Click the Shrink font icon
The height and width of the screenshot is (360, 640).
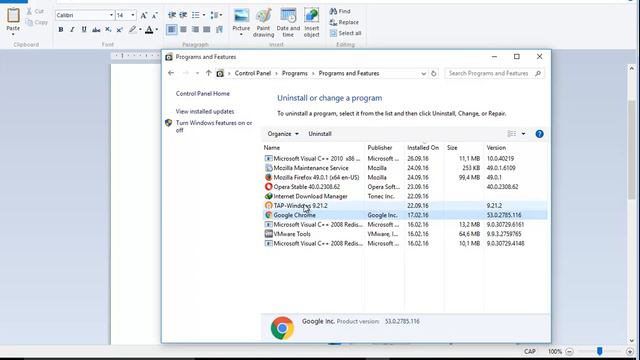[155, 15]
